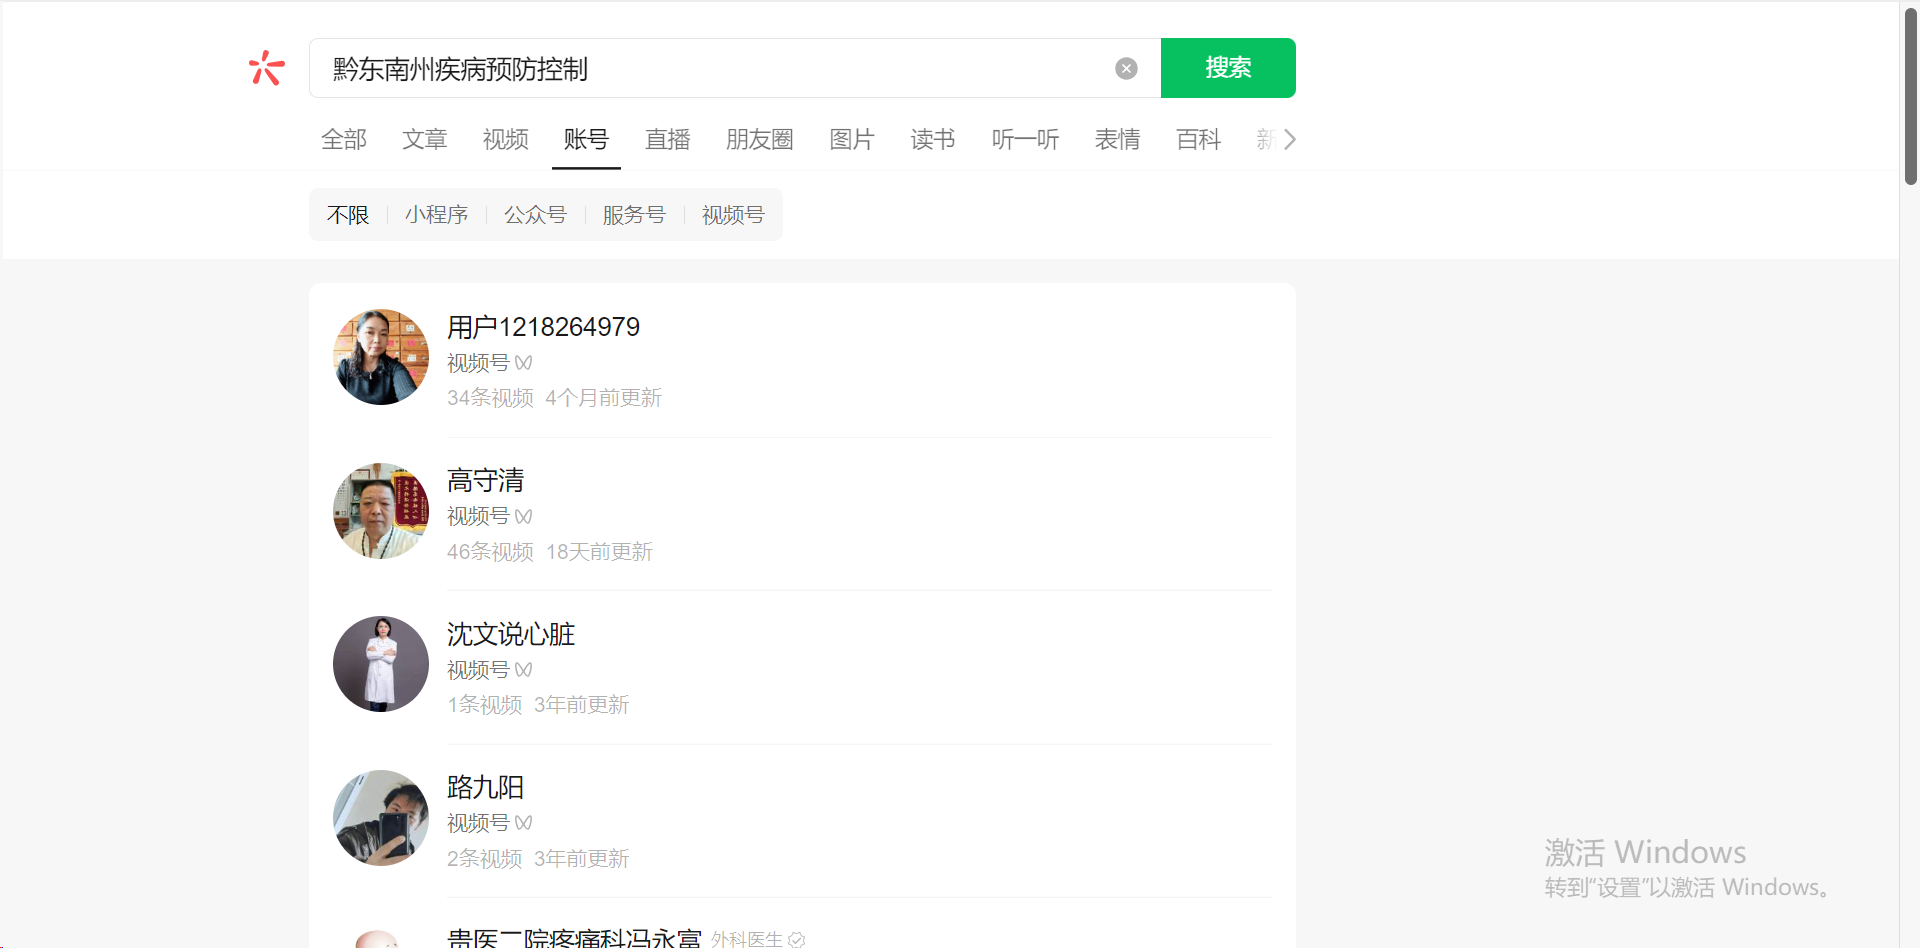Filter accounts by 服务号
1920x948 pixels.
tap(635, 215)
